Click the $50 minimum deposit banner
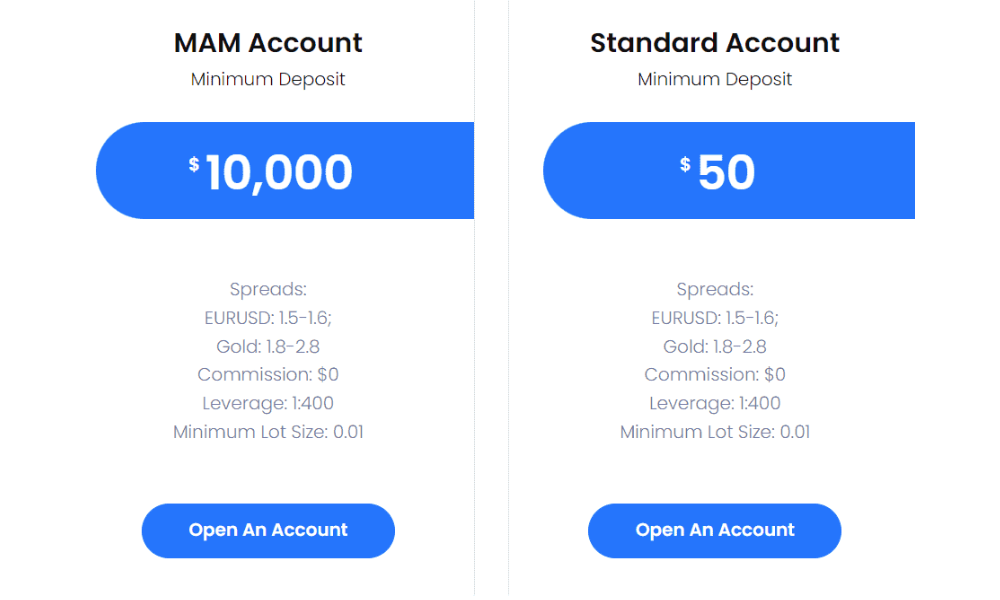This screenshot has height=600, width=1000. pyautogui.click(x=728, y=171)
